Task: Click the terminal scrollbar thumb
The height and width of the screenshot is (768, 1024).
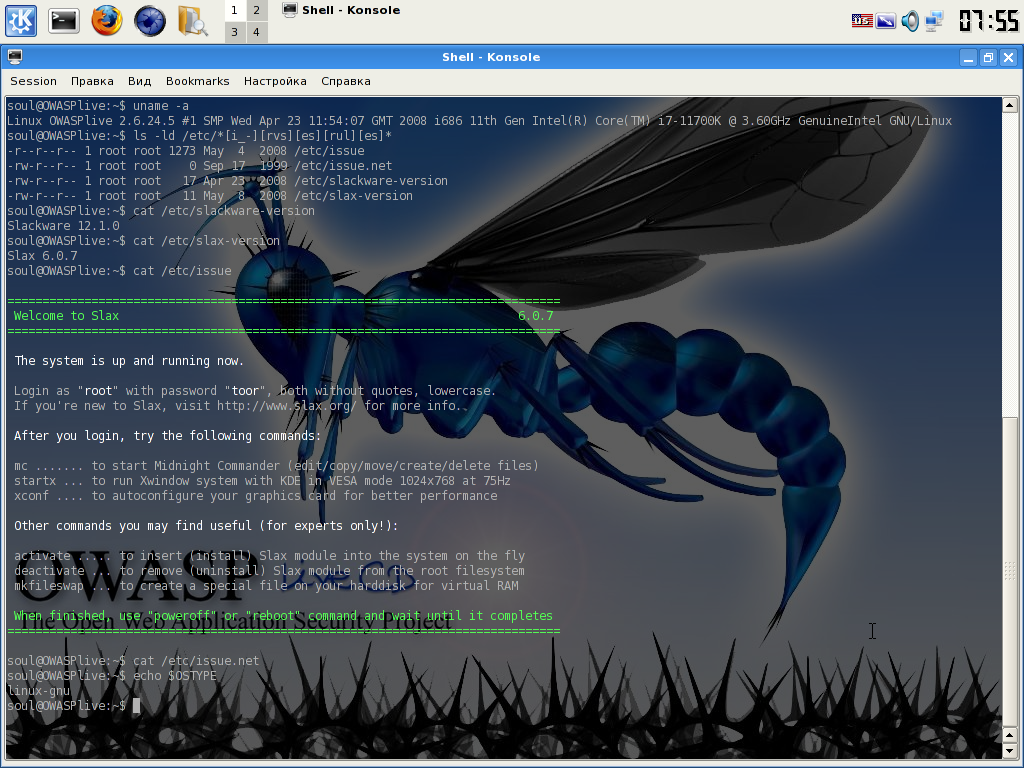Action: [x=1010, y=571]
